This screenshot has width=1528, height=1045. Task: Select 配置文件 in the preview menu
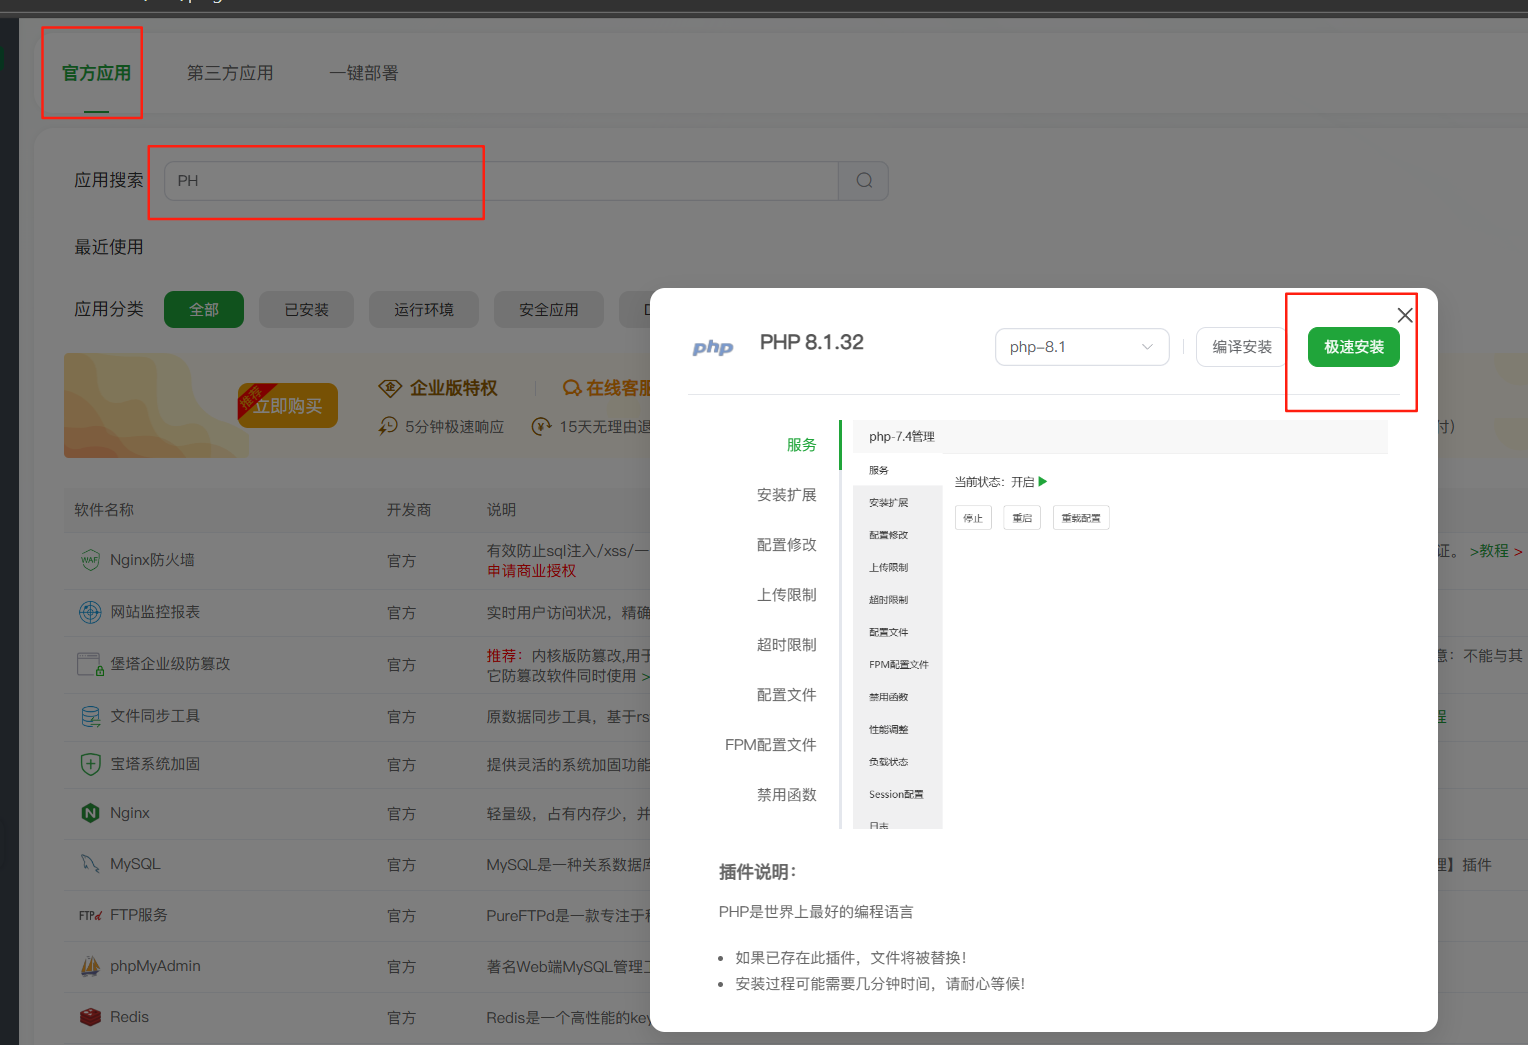click(787, 695)
